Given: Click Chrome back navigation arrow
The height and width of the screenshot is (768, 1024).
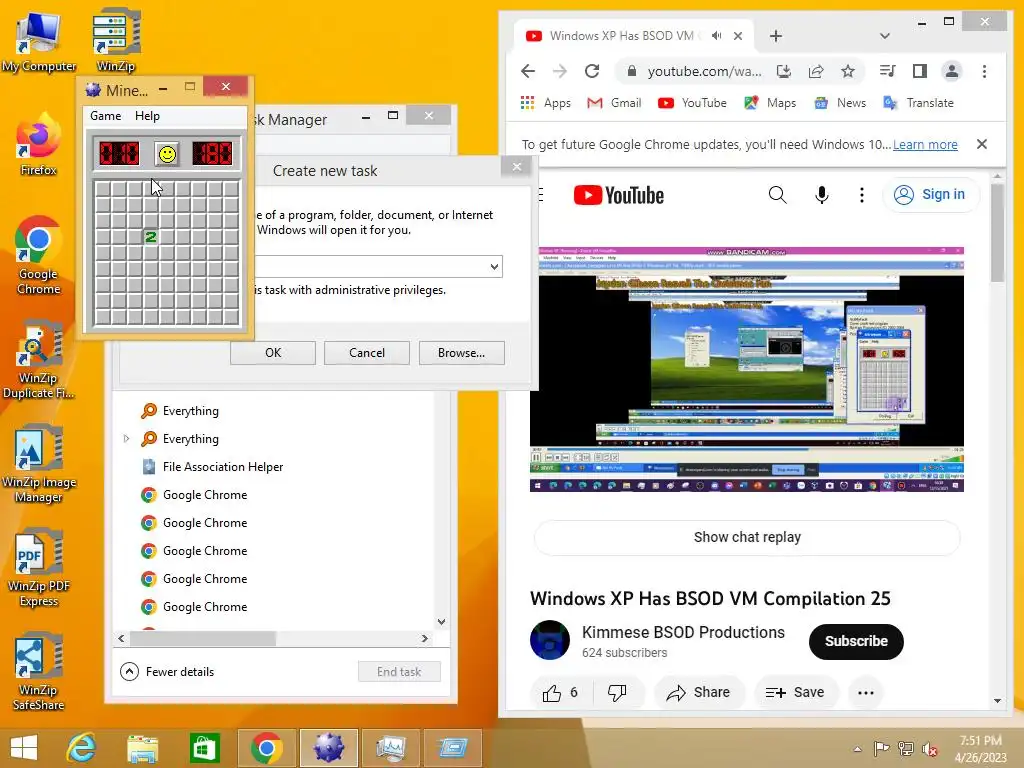Looking at the screenshot, I should 528,71.
